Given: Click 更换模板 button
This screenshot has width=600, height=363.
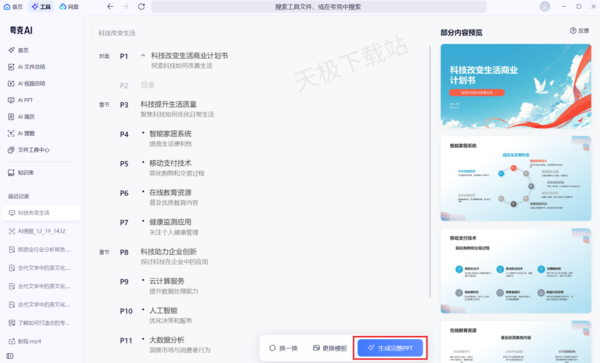Looking at the screenshot, I should point(330,348).
